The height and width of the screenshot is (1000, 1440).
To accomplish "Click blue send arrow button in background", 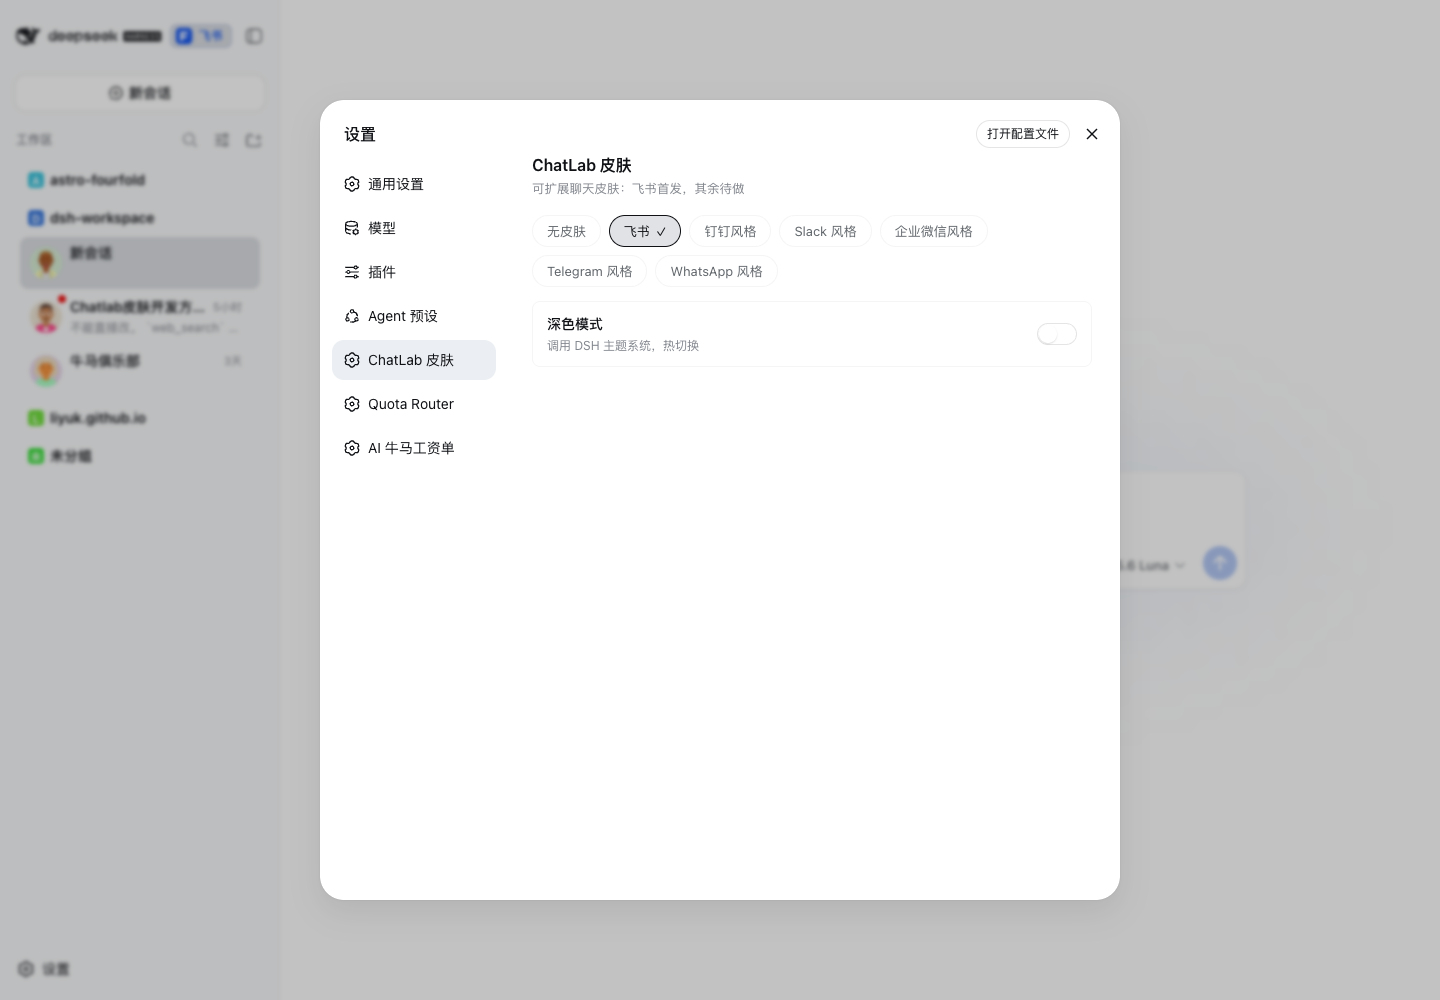I will click(x=1220, y=563).
